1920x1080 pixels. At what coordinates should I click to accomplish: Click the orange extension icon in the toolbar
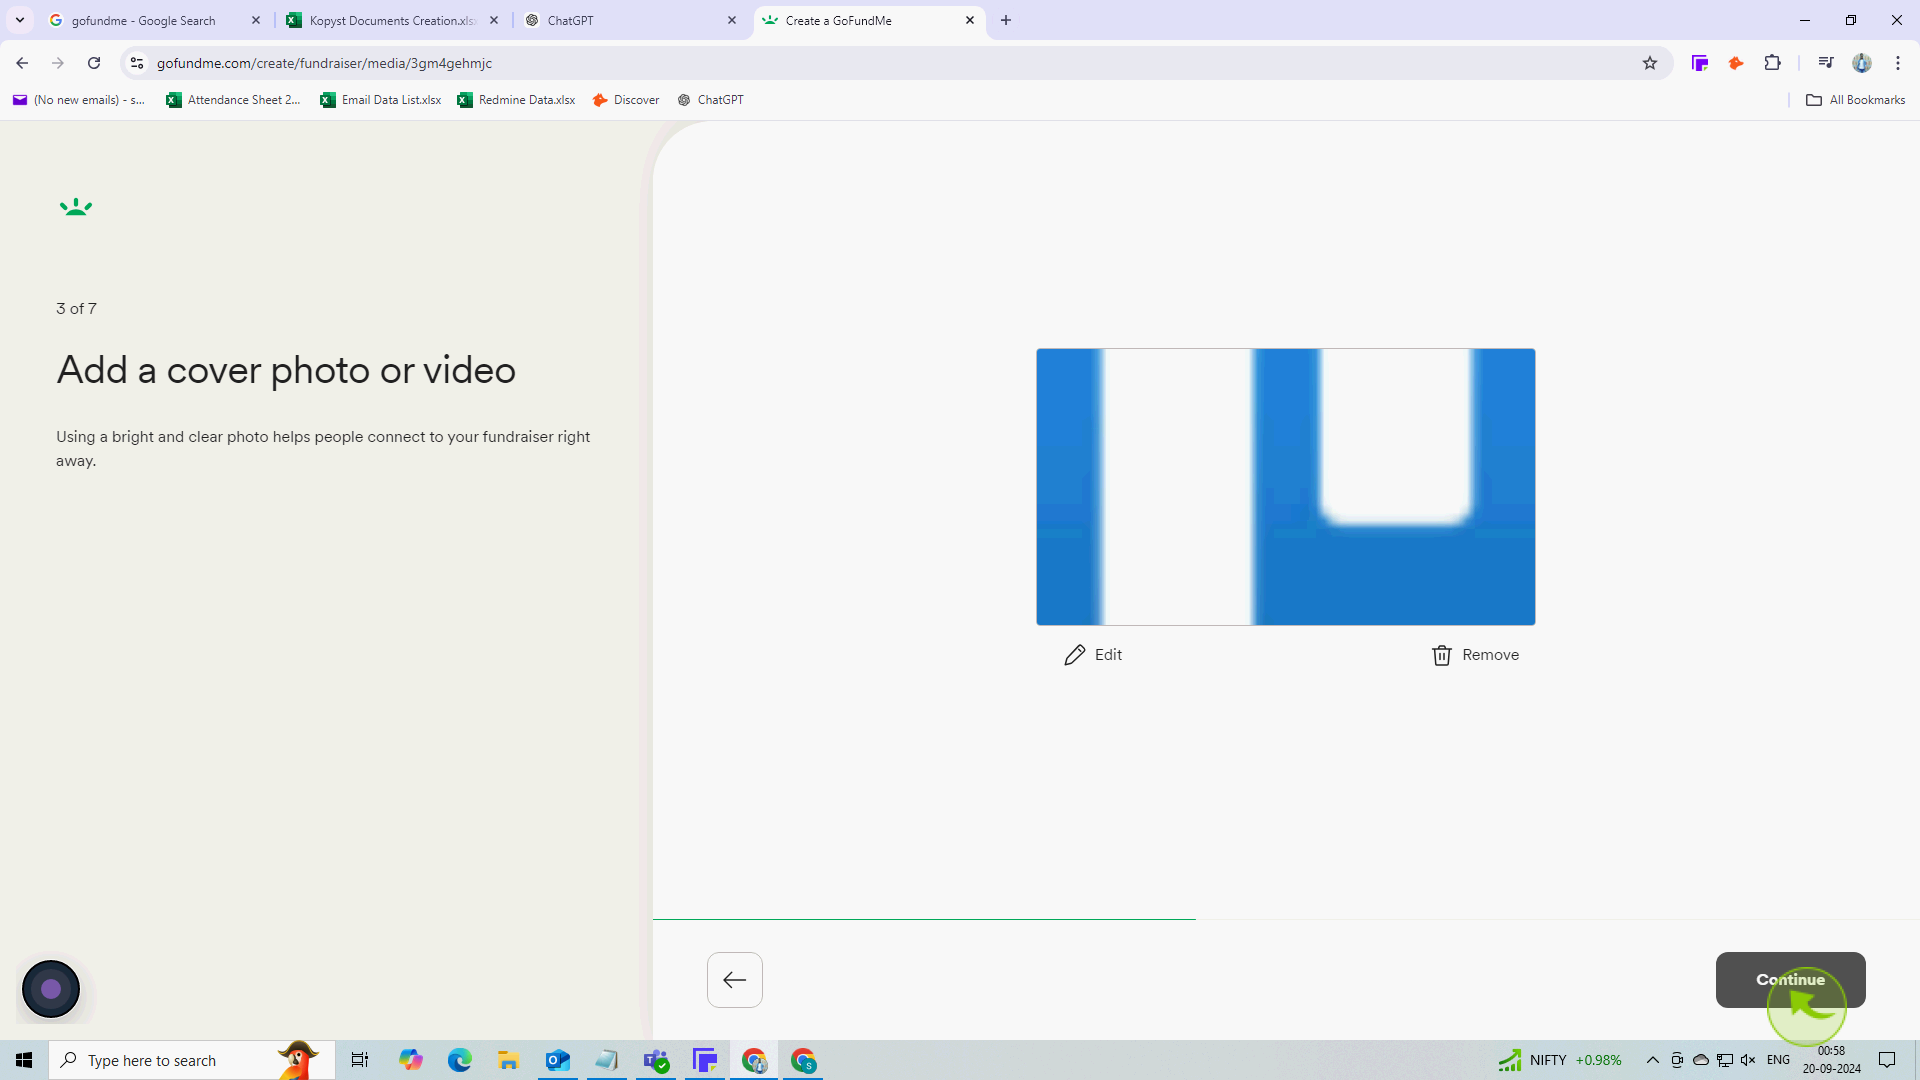[x=1736, y=63]
